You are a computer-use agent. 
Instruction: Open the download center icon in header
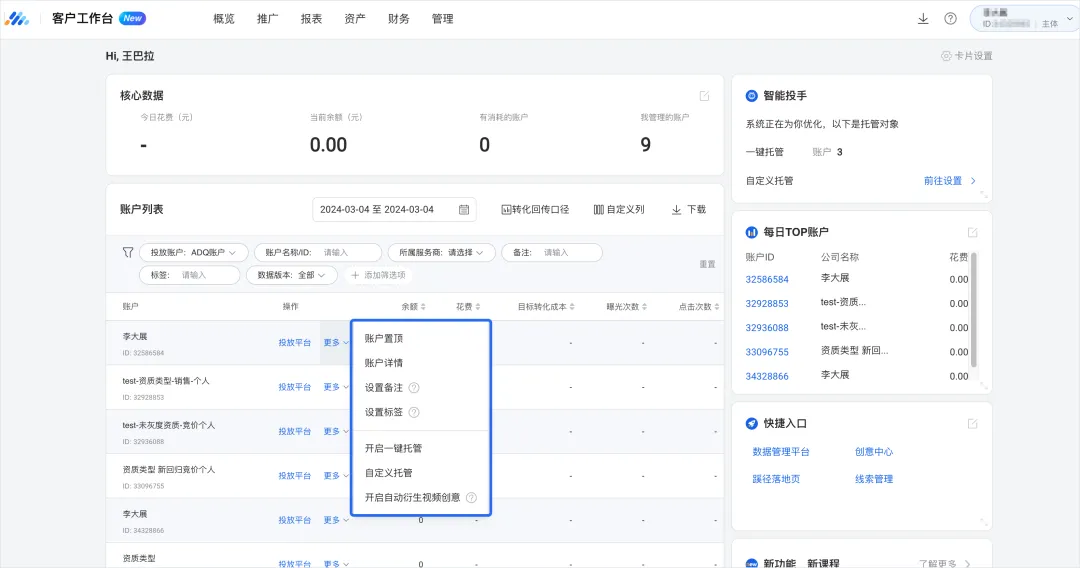pyautogui.click(x=923, y=19)
